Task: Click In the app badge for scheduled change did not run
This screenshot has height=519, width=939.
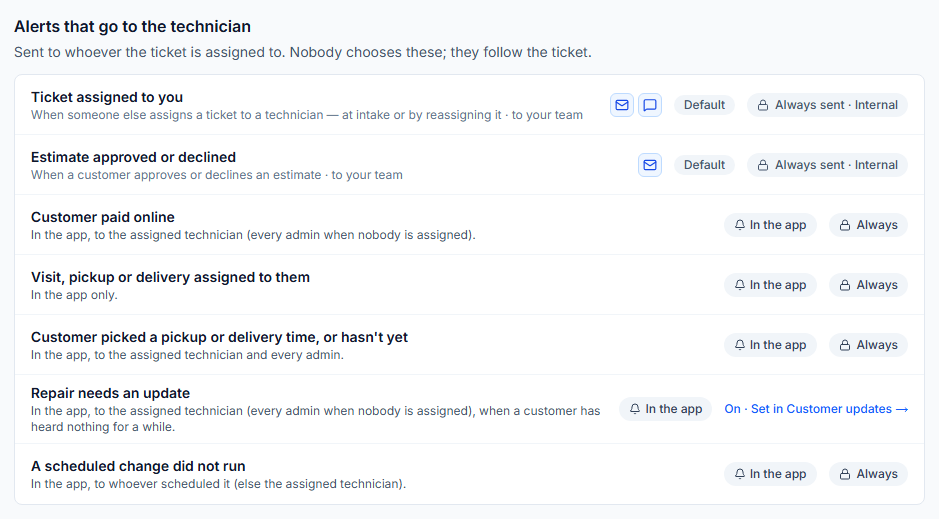Action: (x=770, y=474)
